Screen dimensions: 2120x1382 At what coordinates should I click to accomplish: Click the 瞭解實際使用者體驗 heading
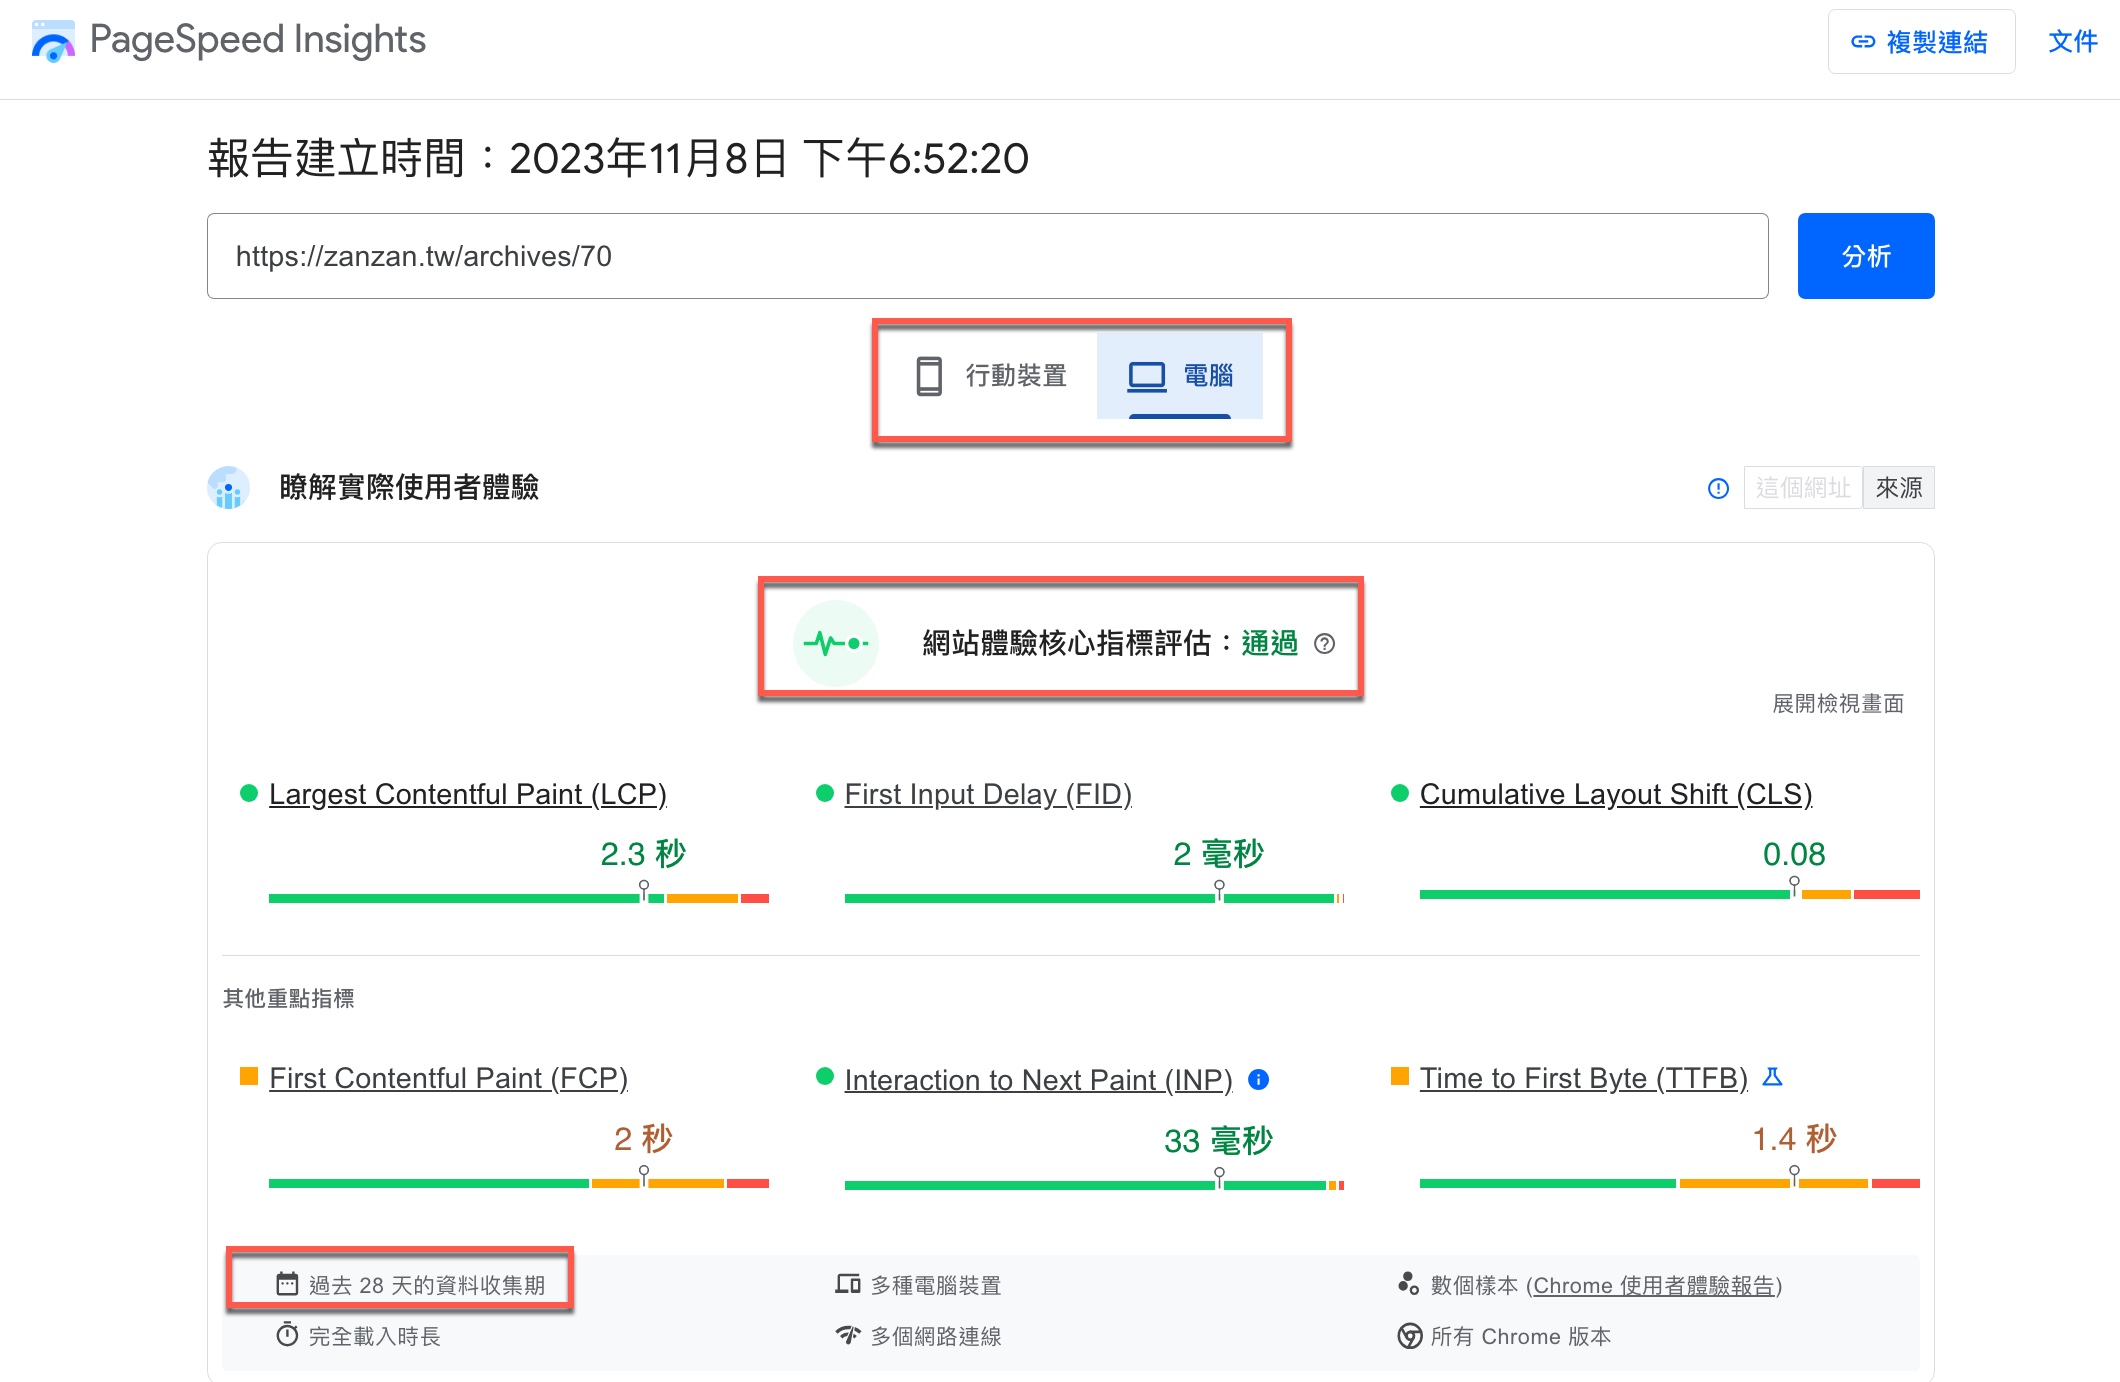tap(409, 488)
